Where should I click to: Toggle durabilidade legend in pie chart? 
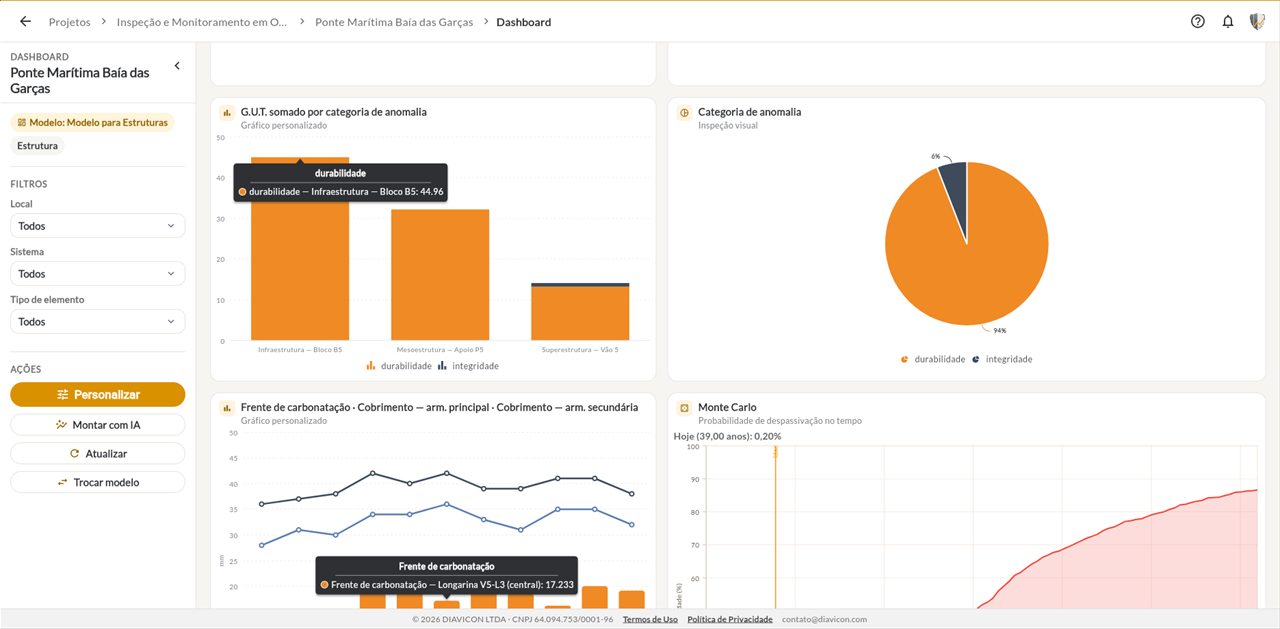pos(933,359)
